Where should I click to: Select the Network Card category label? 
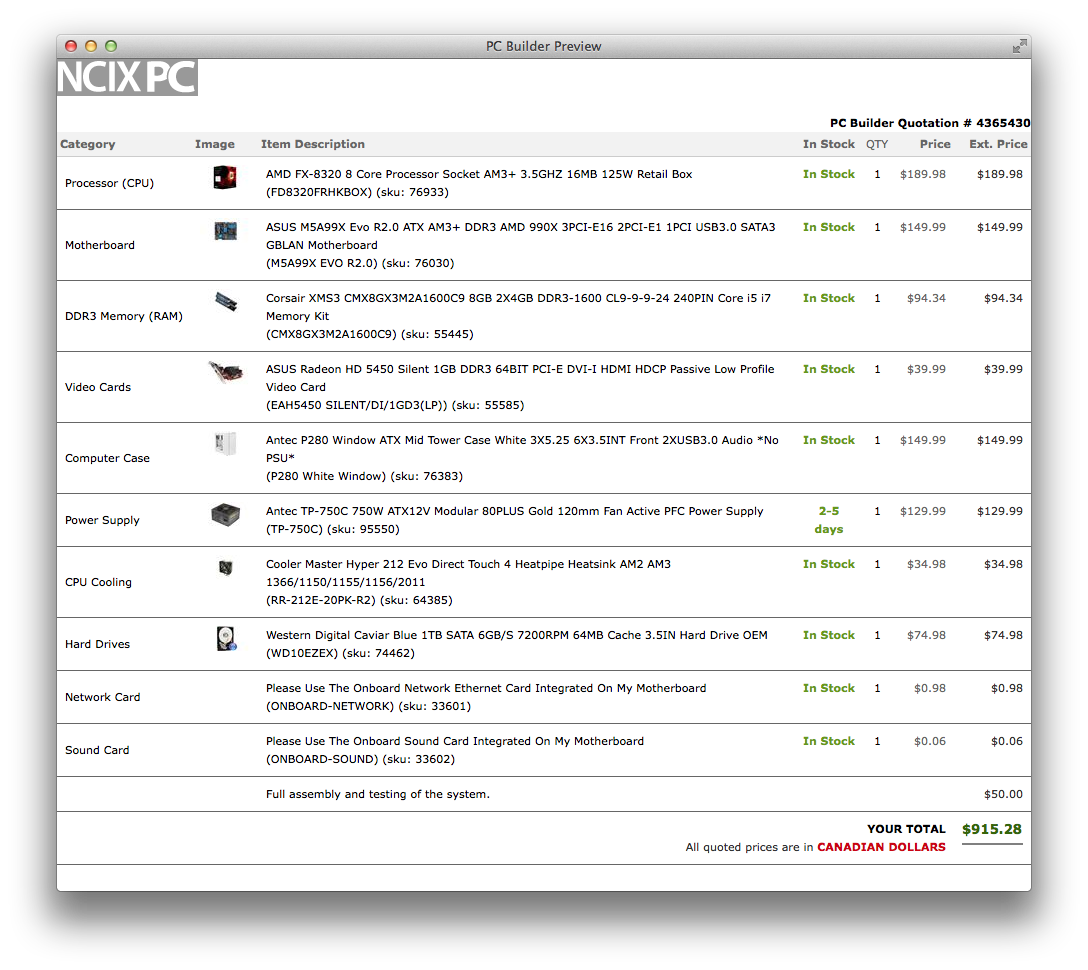point(103,697)
